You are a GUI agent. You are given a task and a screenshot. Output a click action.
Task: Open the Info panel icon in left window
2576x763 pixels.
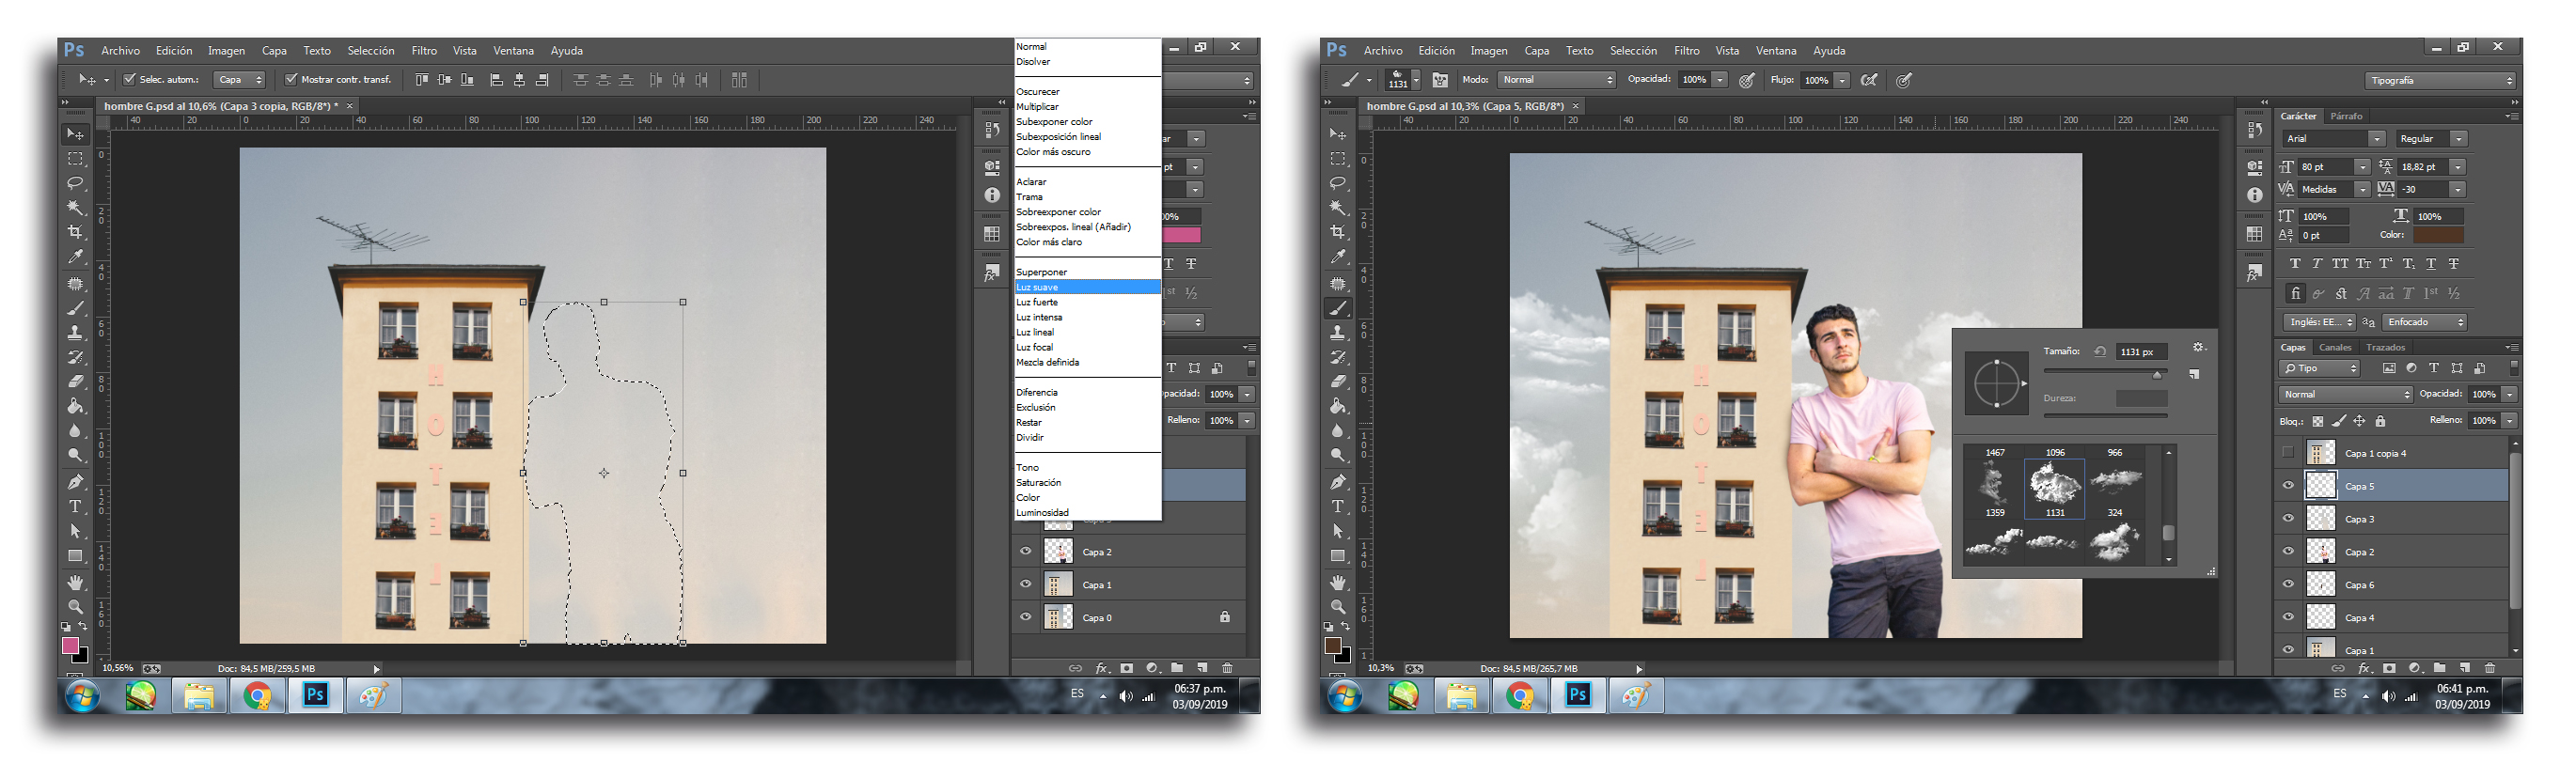pyautogui.click(x=992, y=195)
